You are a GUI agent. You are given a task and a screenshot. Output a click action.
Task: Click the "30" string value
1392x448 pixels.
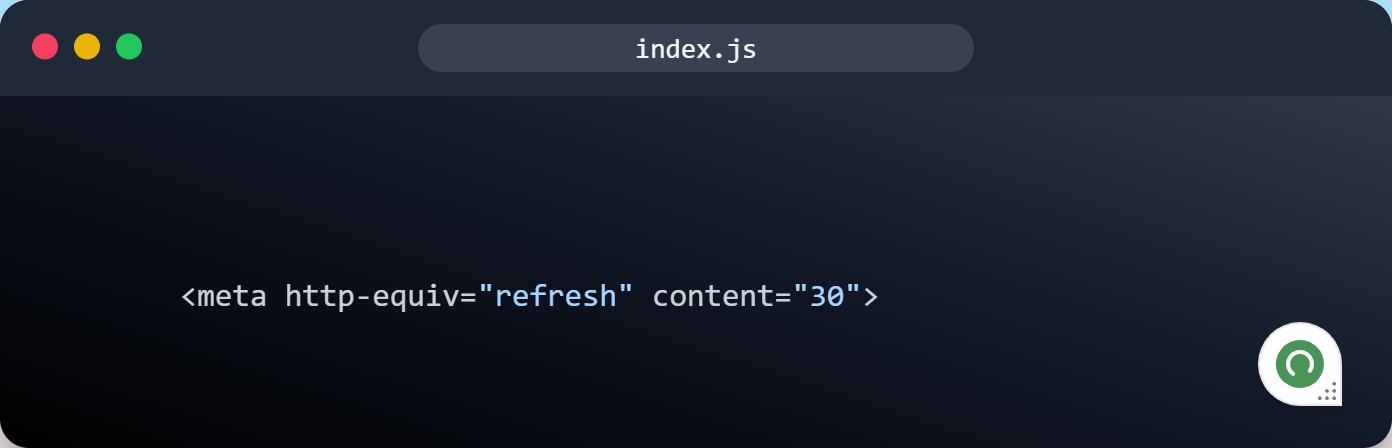(827, 296)
